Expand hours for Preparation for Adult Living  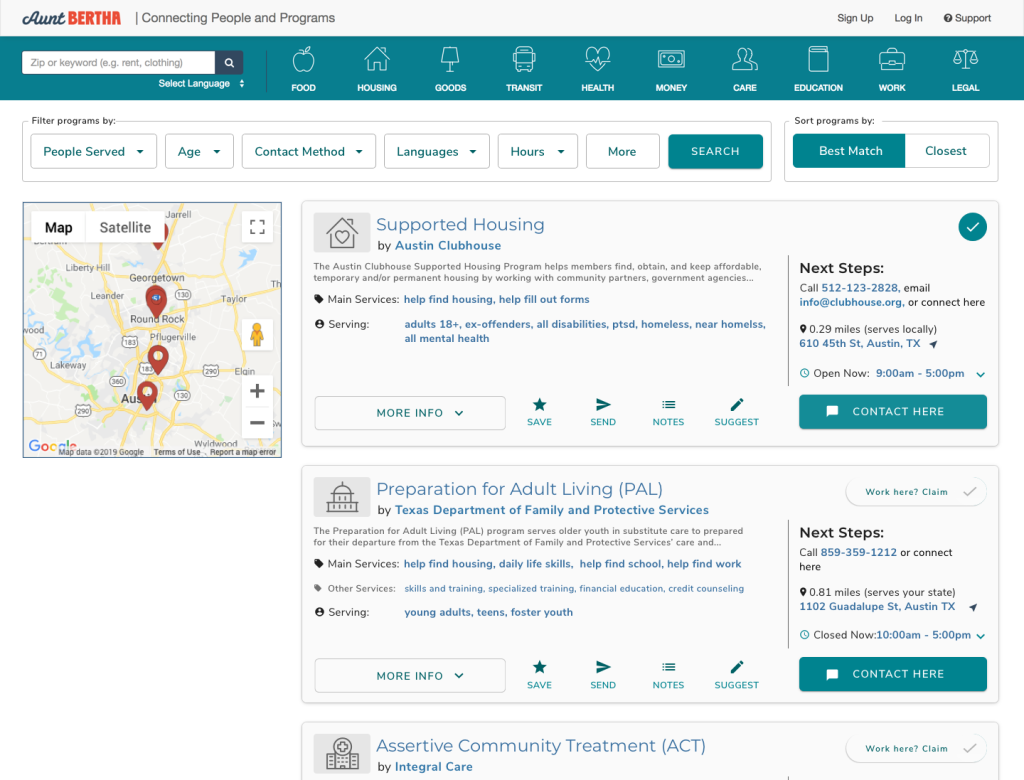pyautogui.click(x=980, y=636)
